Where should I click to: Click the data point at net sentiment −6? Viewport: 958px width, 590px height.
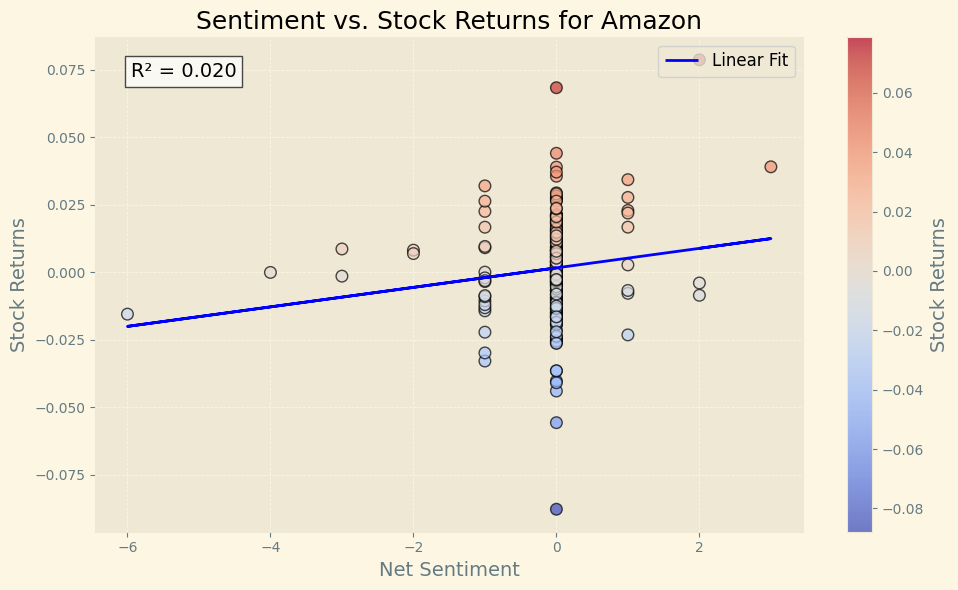(127, 314)
